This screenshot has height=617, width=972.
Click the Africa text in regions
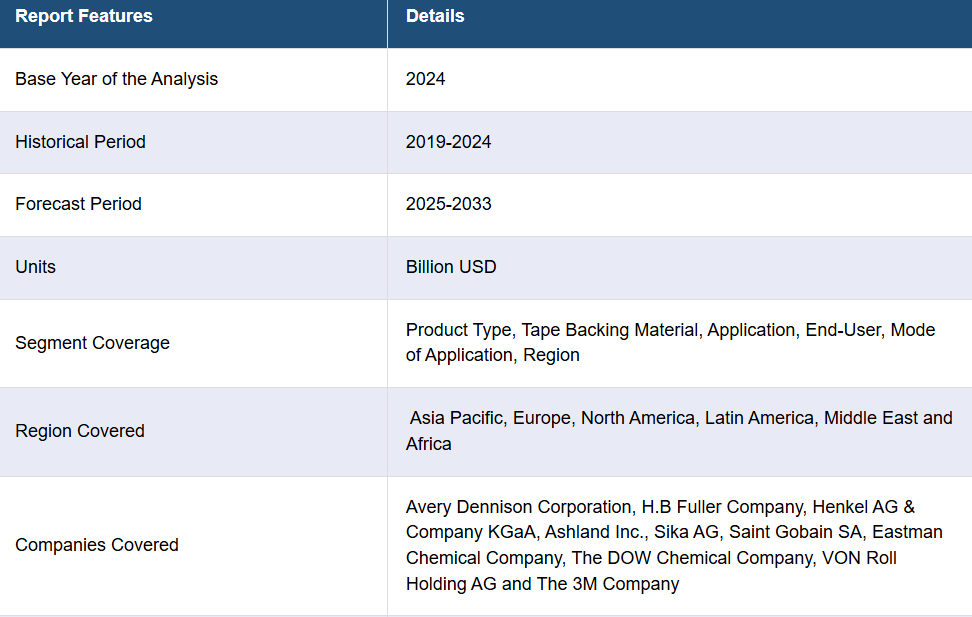click(428, 444)
